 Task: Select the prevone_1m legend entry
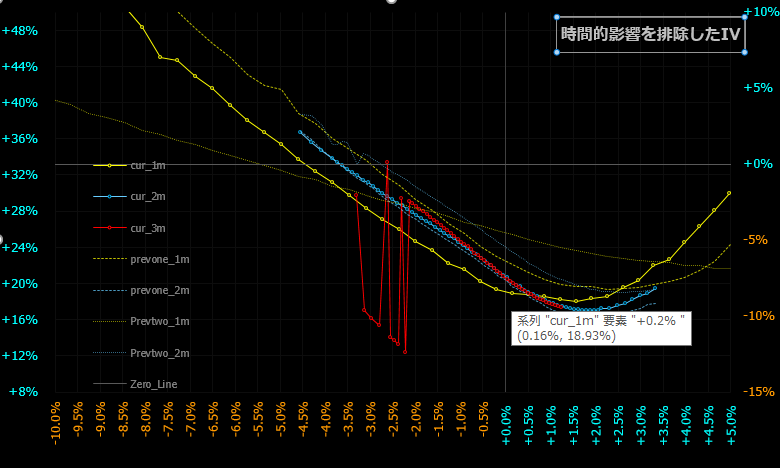tap(141, 259)
